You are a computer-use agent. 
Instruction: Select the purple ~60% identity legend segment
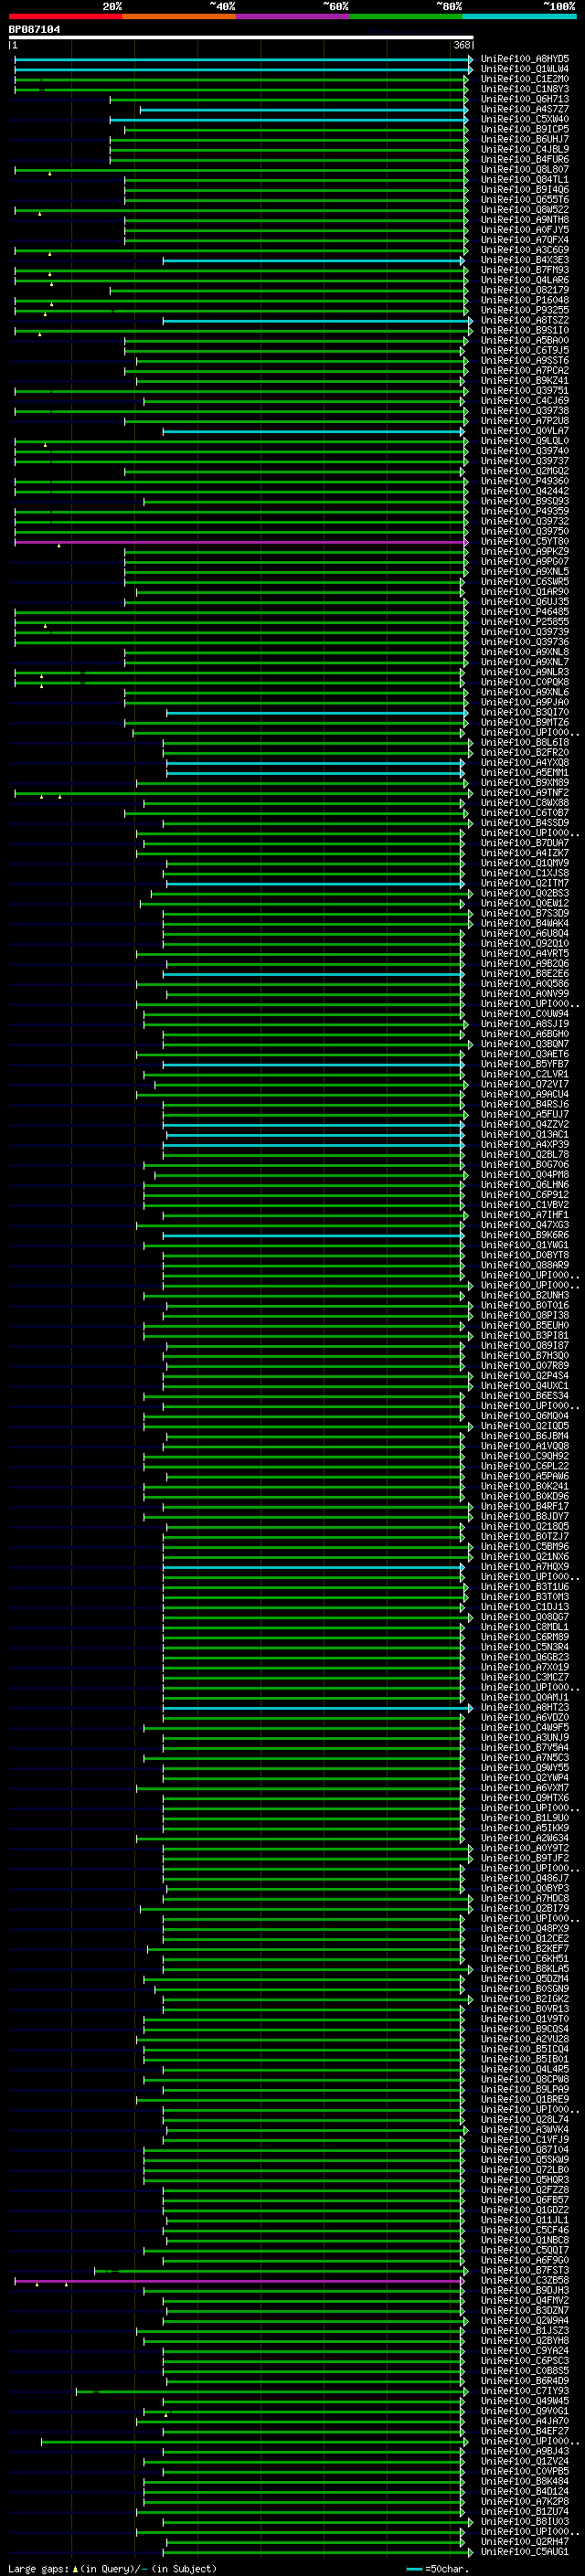tap(292, 16)
